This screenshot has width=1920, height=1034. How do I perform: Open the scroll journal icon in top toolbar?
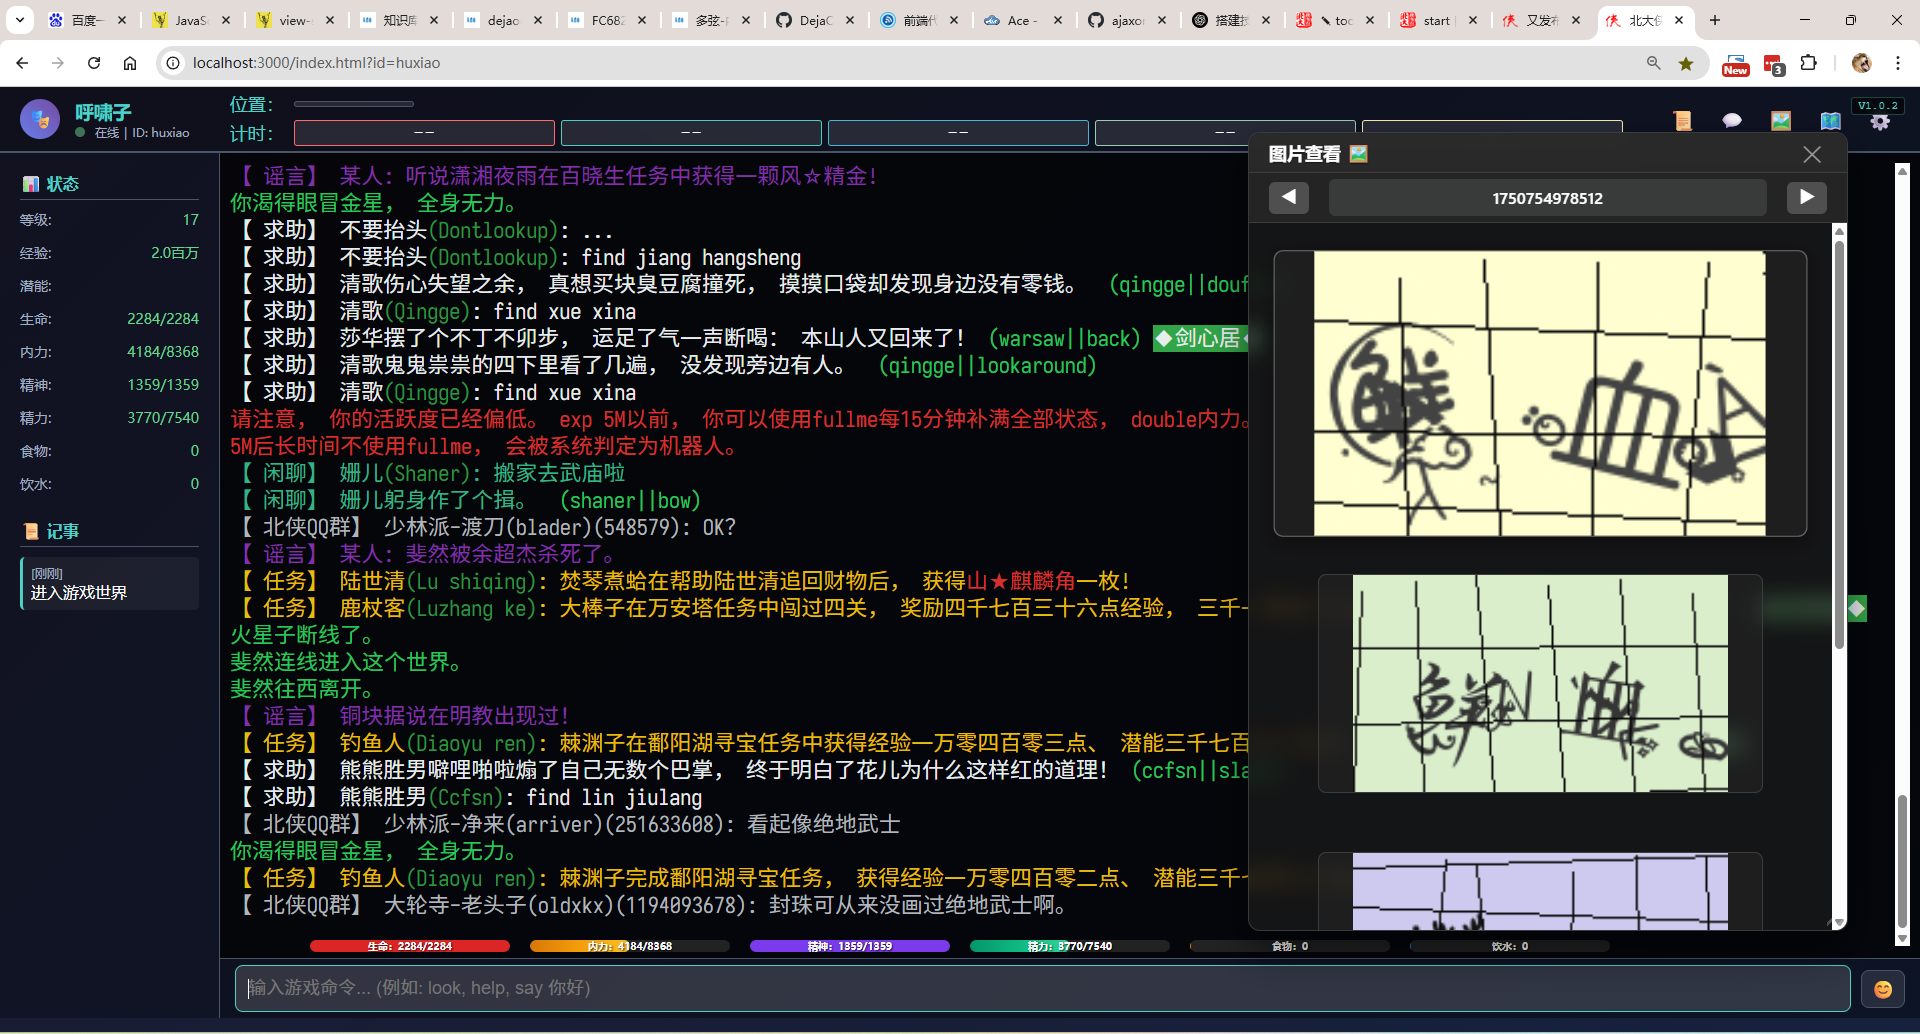[1683, 120]
